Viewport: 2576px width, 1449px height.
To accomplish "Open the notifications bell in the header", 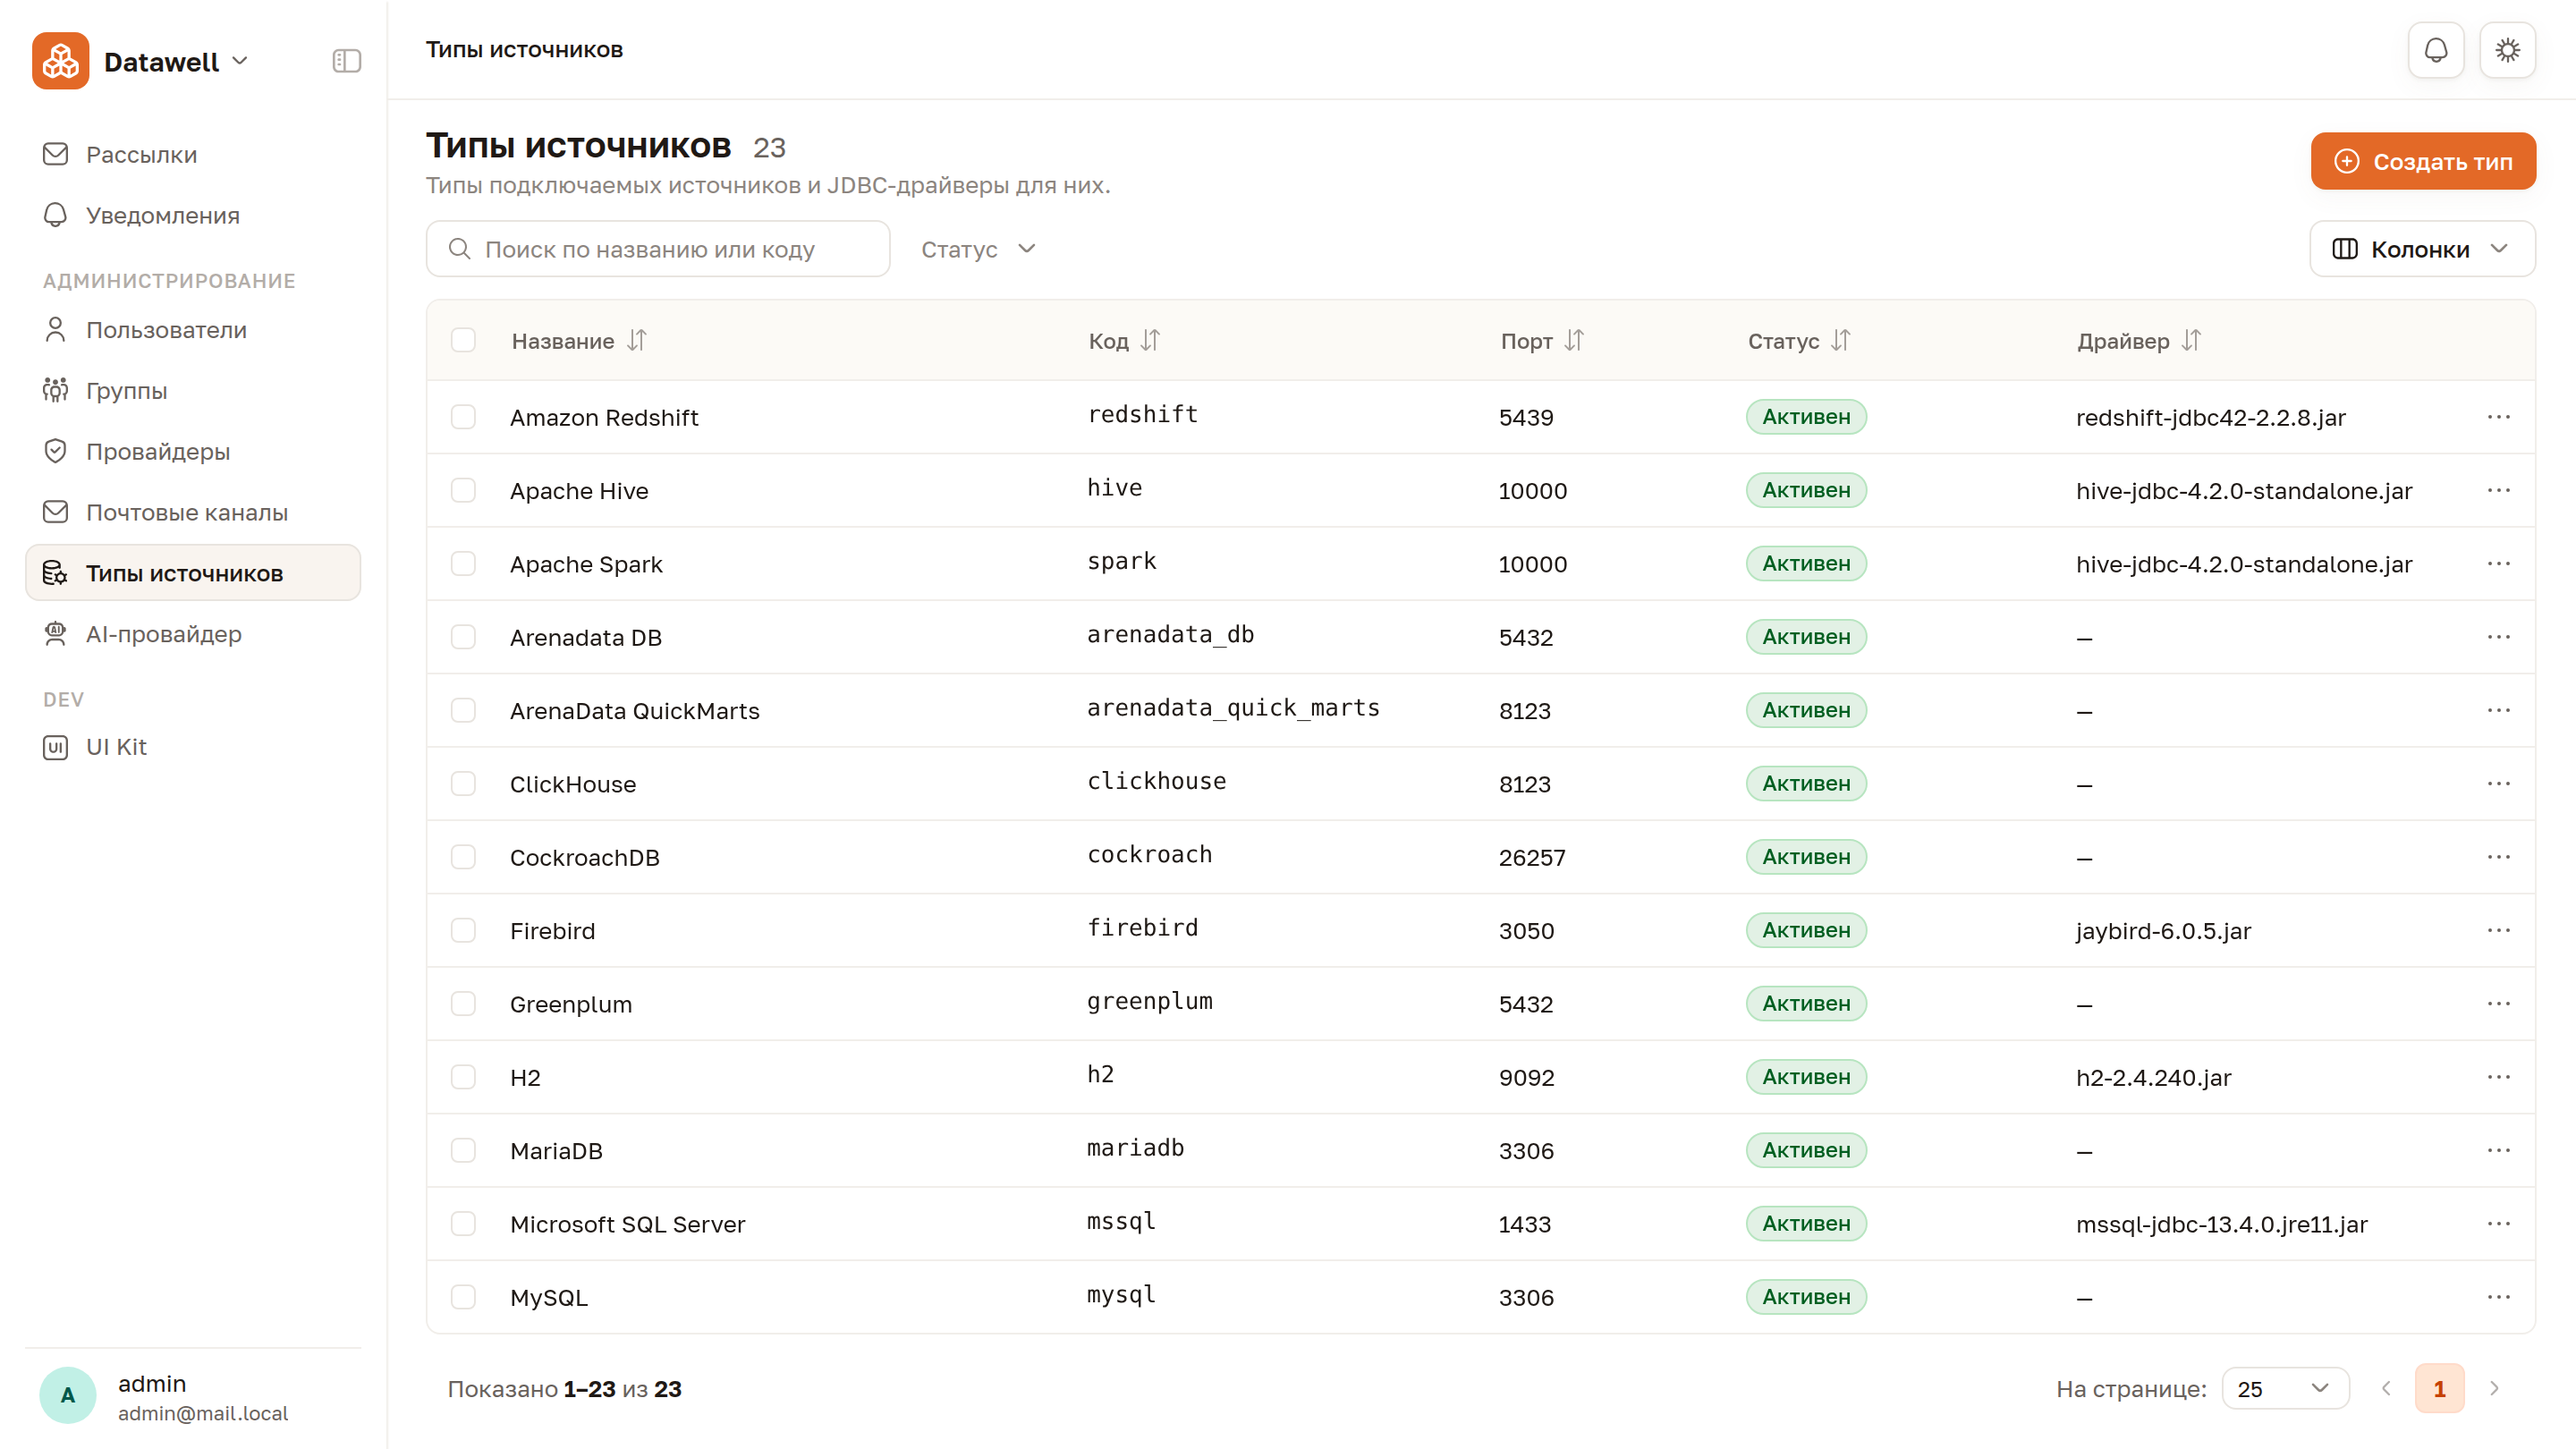I will click(x=2436, y=50).
